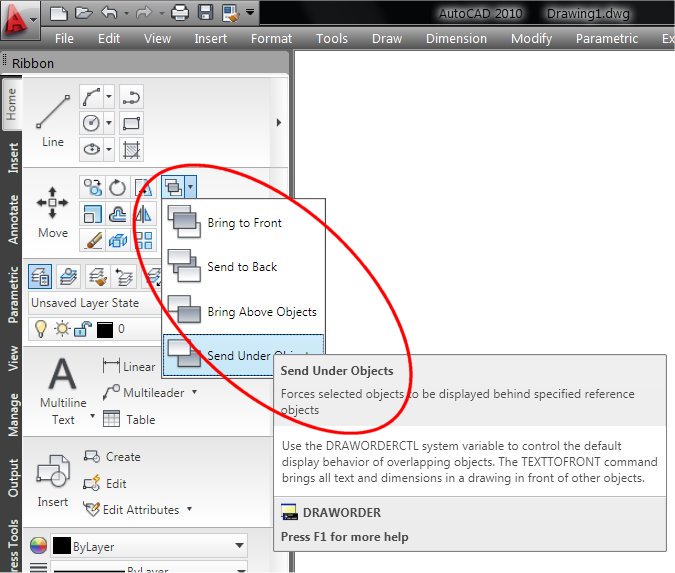Open the File menu
The image size is (675, 573).
point(64,39)
